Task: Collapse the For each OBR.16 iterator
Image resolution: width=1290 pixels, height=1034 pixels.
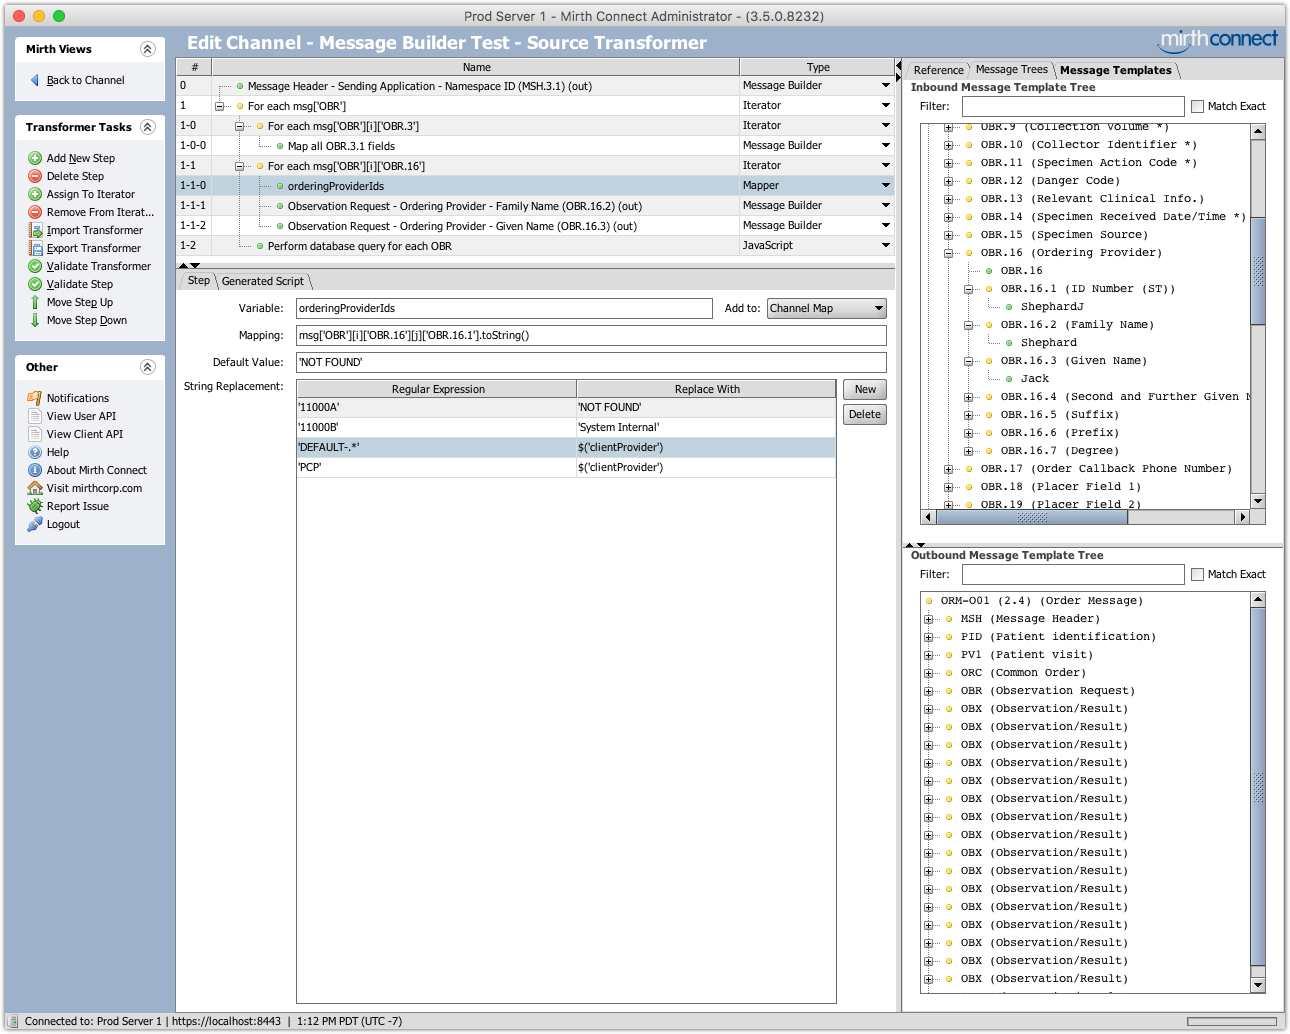Action: tap(239, 166)
